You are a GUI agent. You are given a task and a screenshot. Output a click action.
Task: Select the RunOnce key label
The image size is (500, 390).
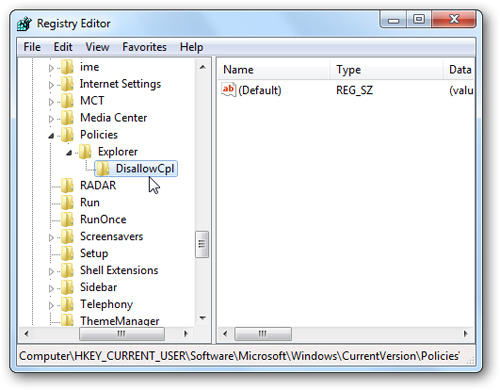click(x=103, y=220)
